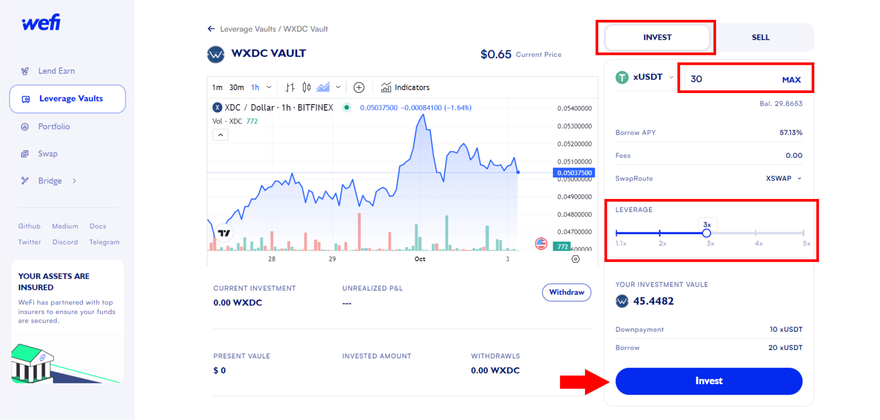Click the back arrow to Leverage Vaults
Screen dimensions: 880x420
211,29
